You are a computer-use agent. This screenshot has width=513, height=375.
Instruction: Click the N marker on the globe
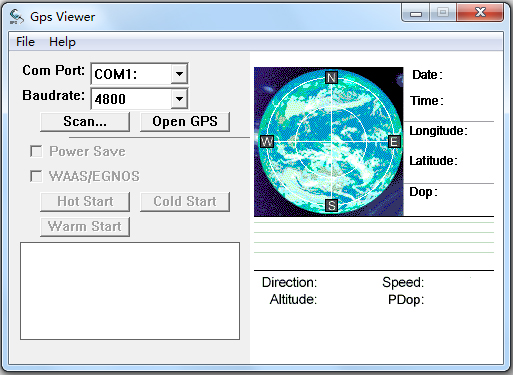[x=331, y=78]
